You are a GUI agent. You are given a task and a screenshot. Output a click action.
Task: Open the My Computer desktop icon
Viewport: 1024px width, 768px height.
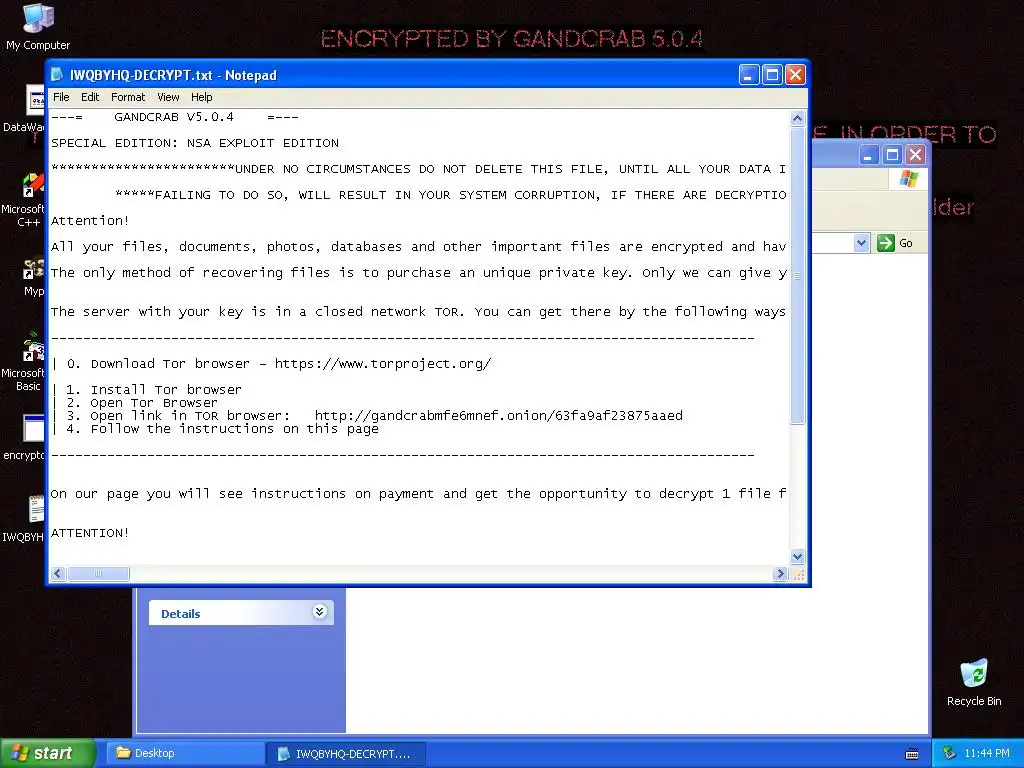pos(38,27)
